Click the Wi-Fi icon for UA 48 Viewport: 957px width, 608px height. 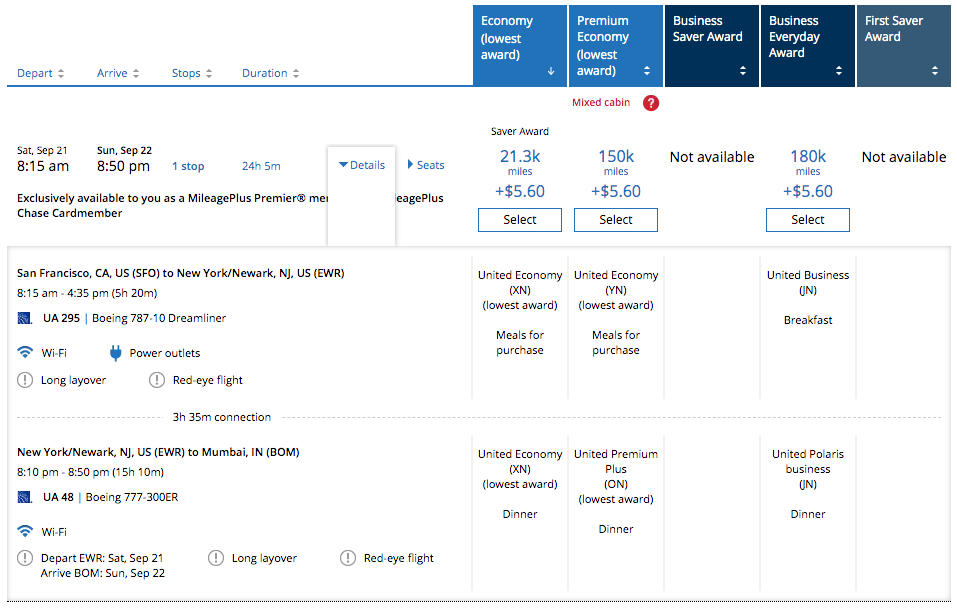coord(25,532)
